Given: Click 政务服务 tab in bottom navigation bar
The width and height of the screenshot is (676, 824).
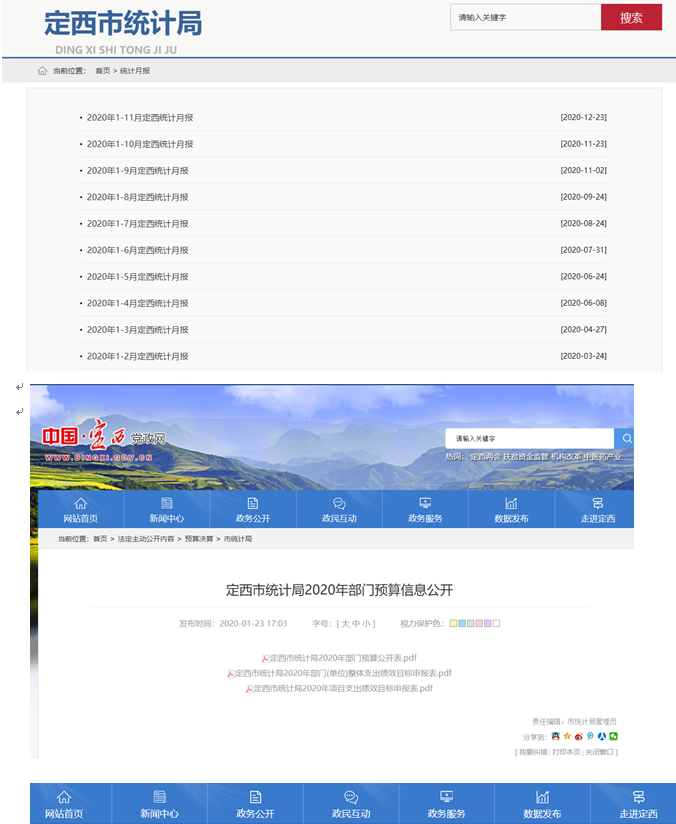Looking at the screenshot, I should 446,803.
